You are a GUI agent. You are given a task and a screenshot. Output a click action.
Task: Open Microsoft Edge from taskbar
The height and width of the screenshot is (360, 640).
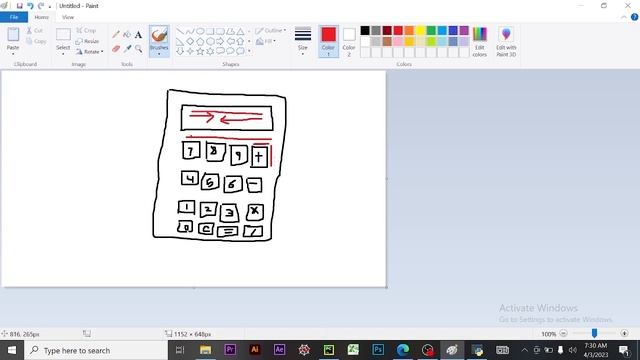(403, 350)
